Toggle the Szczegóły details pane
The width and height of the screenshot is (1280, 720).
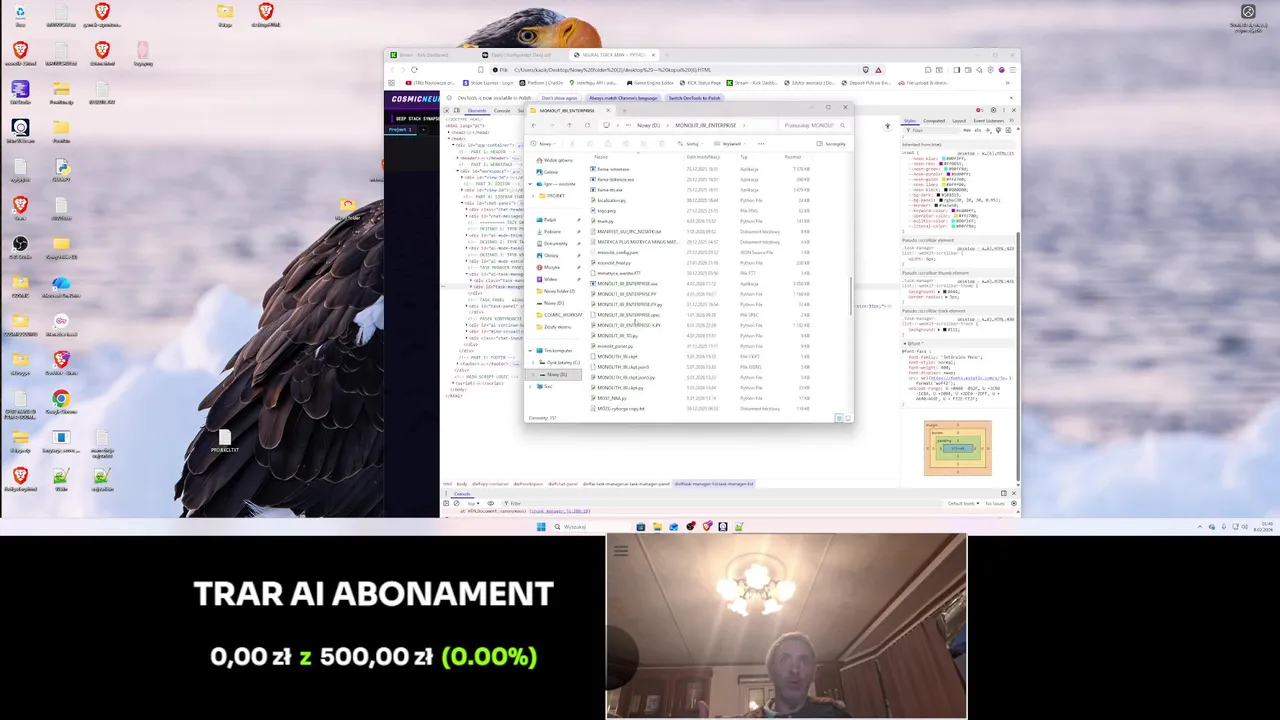831,144
